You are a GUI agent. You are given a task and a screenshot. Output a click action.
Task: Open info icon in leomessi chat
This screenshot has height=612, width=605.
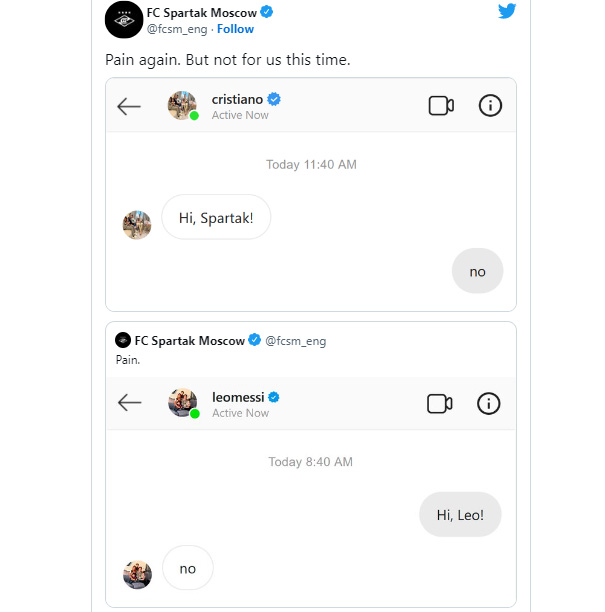488,403
